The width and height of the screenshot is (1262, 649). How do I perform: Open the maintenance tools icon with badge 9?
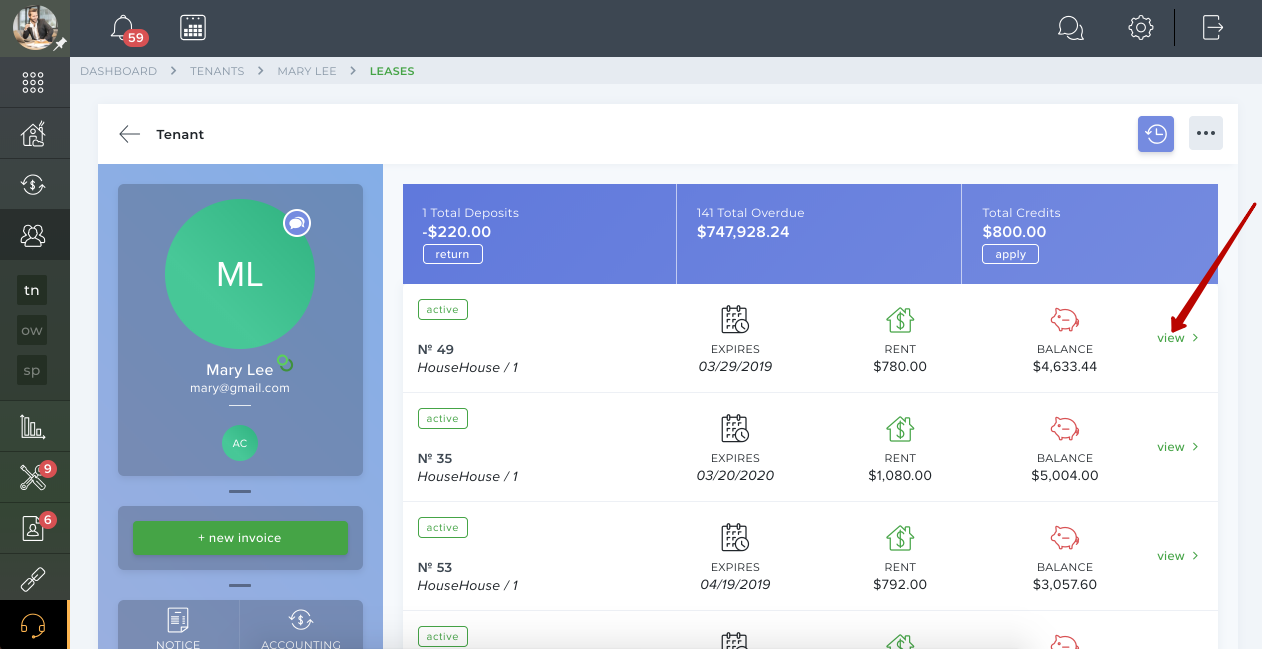[33, 478]
